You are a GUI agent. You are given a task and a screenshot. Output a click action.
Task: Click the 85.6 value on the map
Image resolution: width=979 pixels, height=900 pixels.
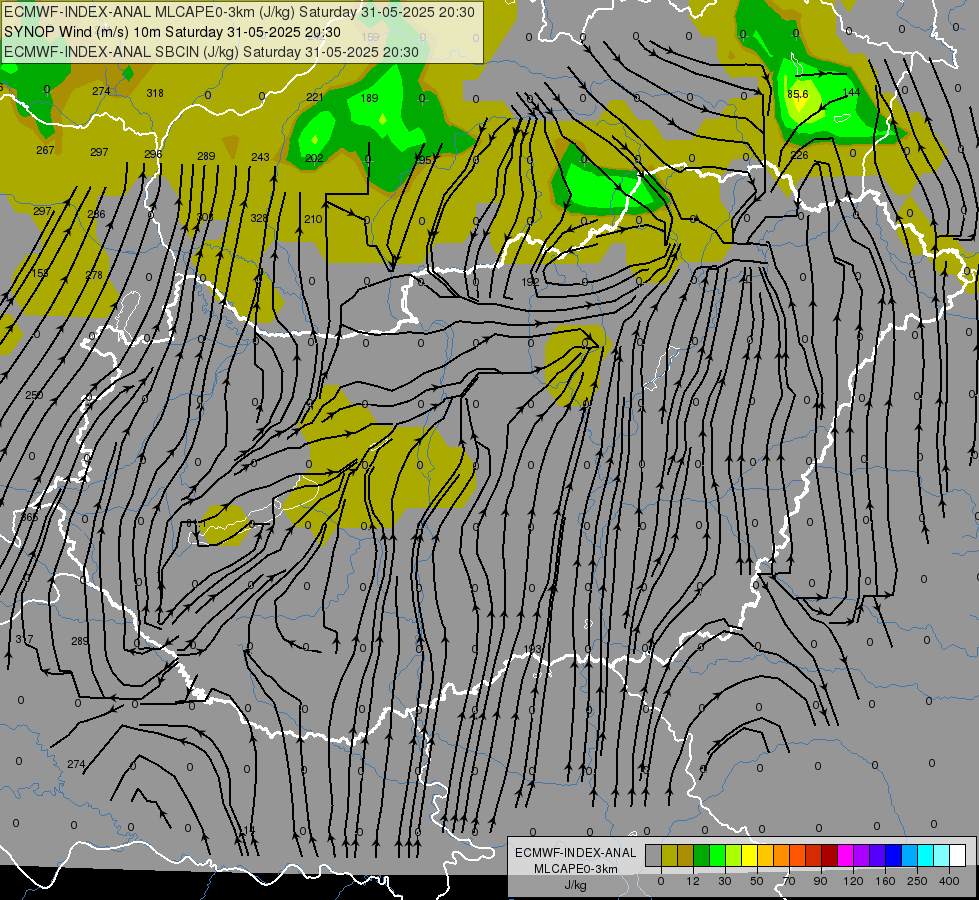point(798,94)
